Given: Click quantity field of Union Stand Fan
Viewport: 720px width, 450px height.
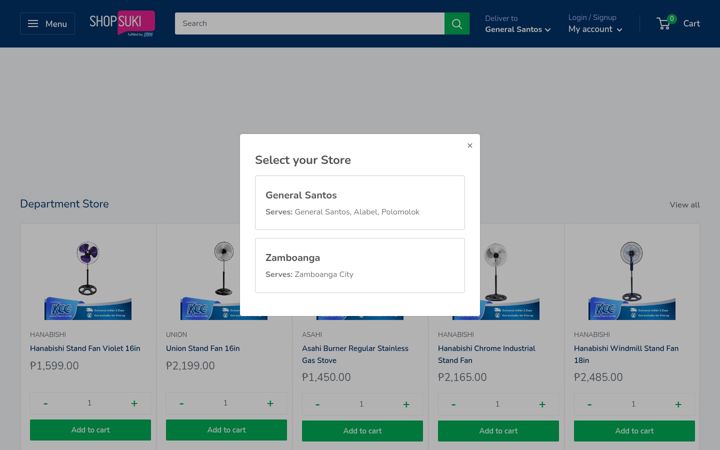Looking at the screenshot, I should pyautogui.click(x=225, y=403).
